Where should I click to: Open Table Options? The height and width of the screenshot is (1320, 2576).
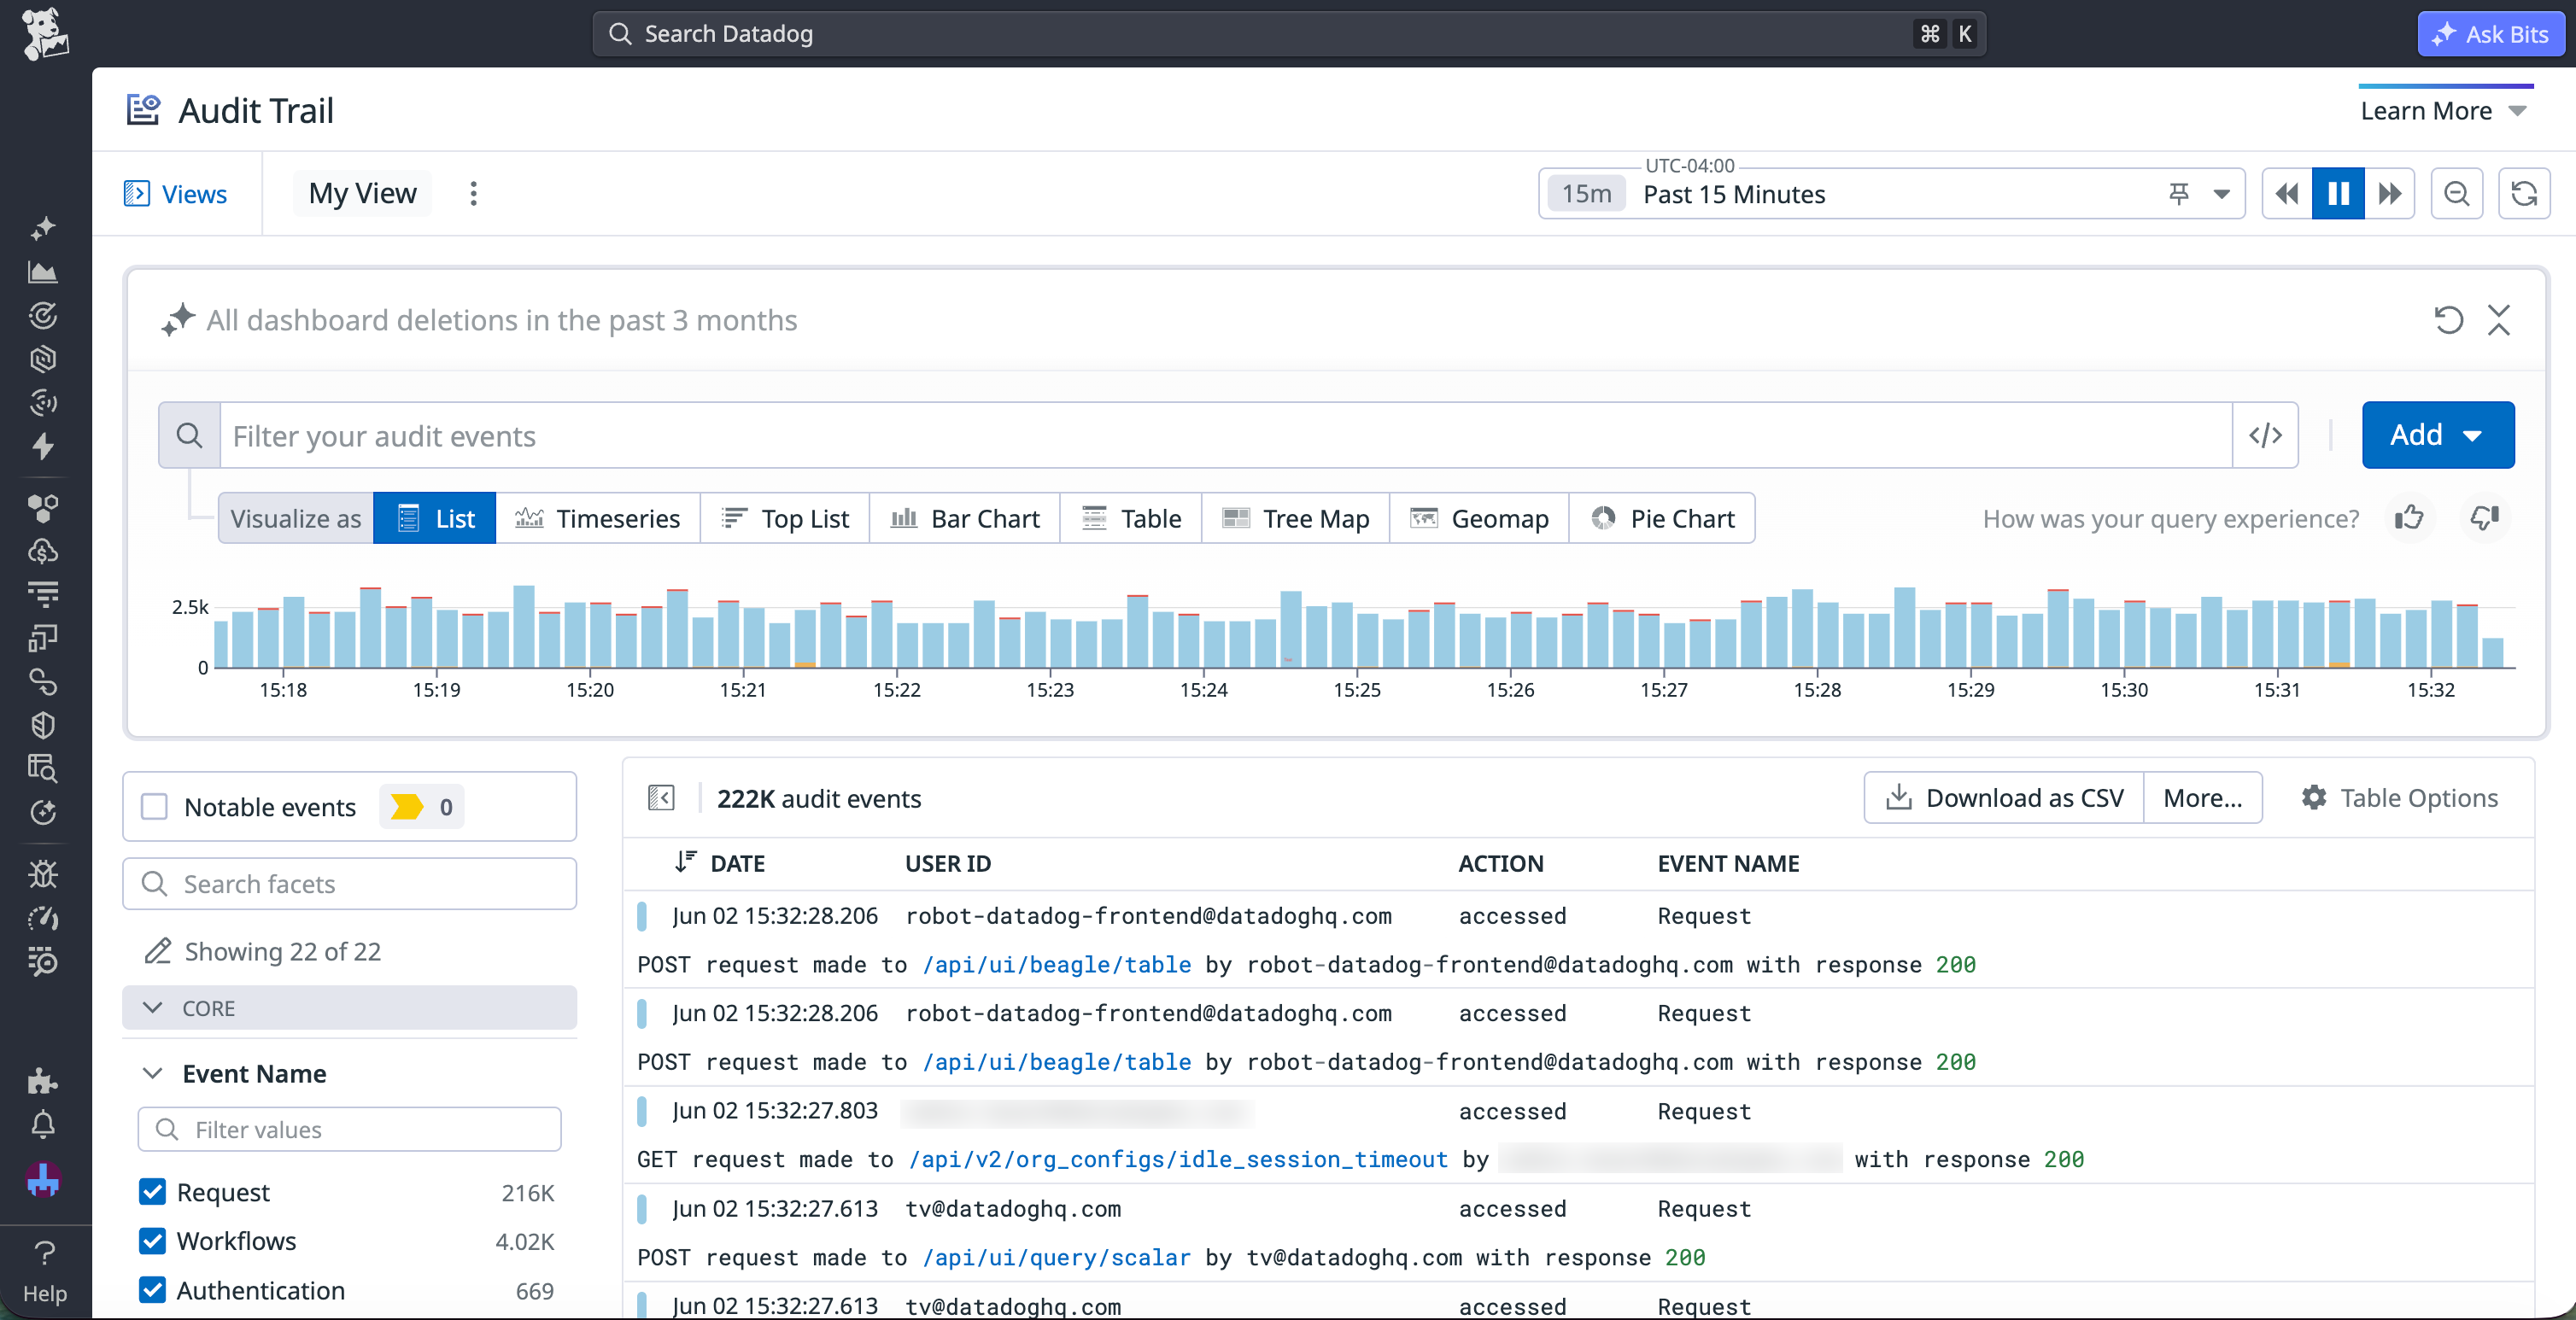2400,798
